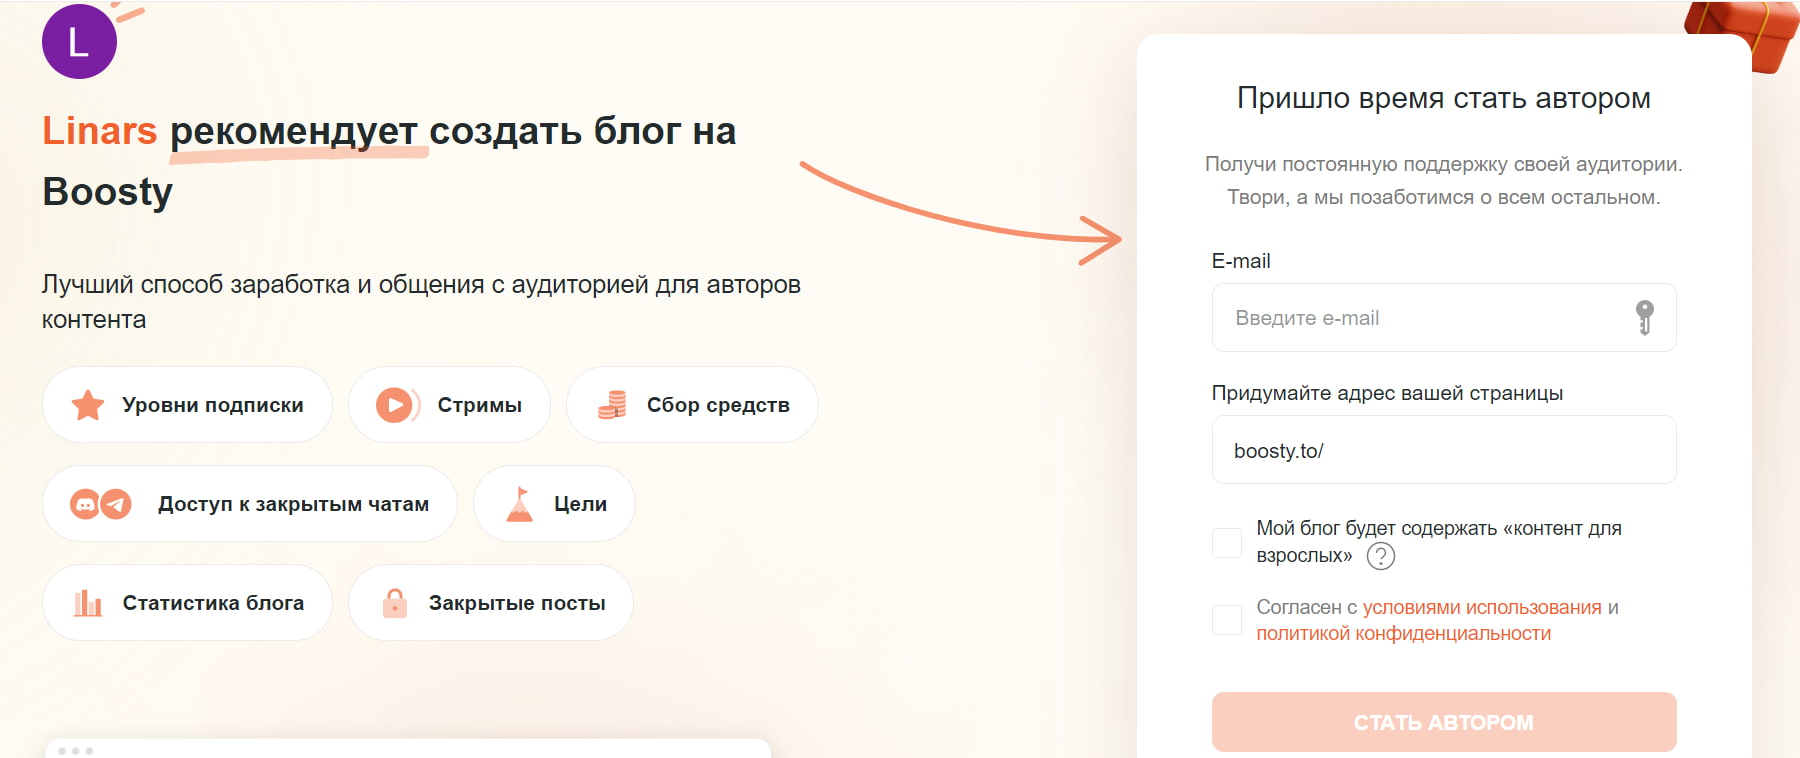Click the Пришло время стать автором heading
This screenshot has height=758, width=1800.
1444,98
